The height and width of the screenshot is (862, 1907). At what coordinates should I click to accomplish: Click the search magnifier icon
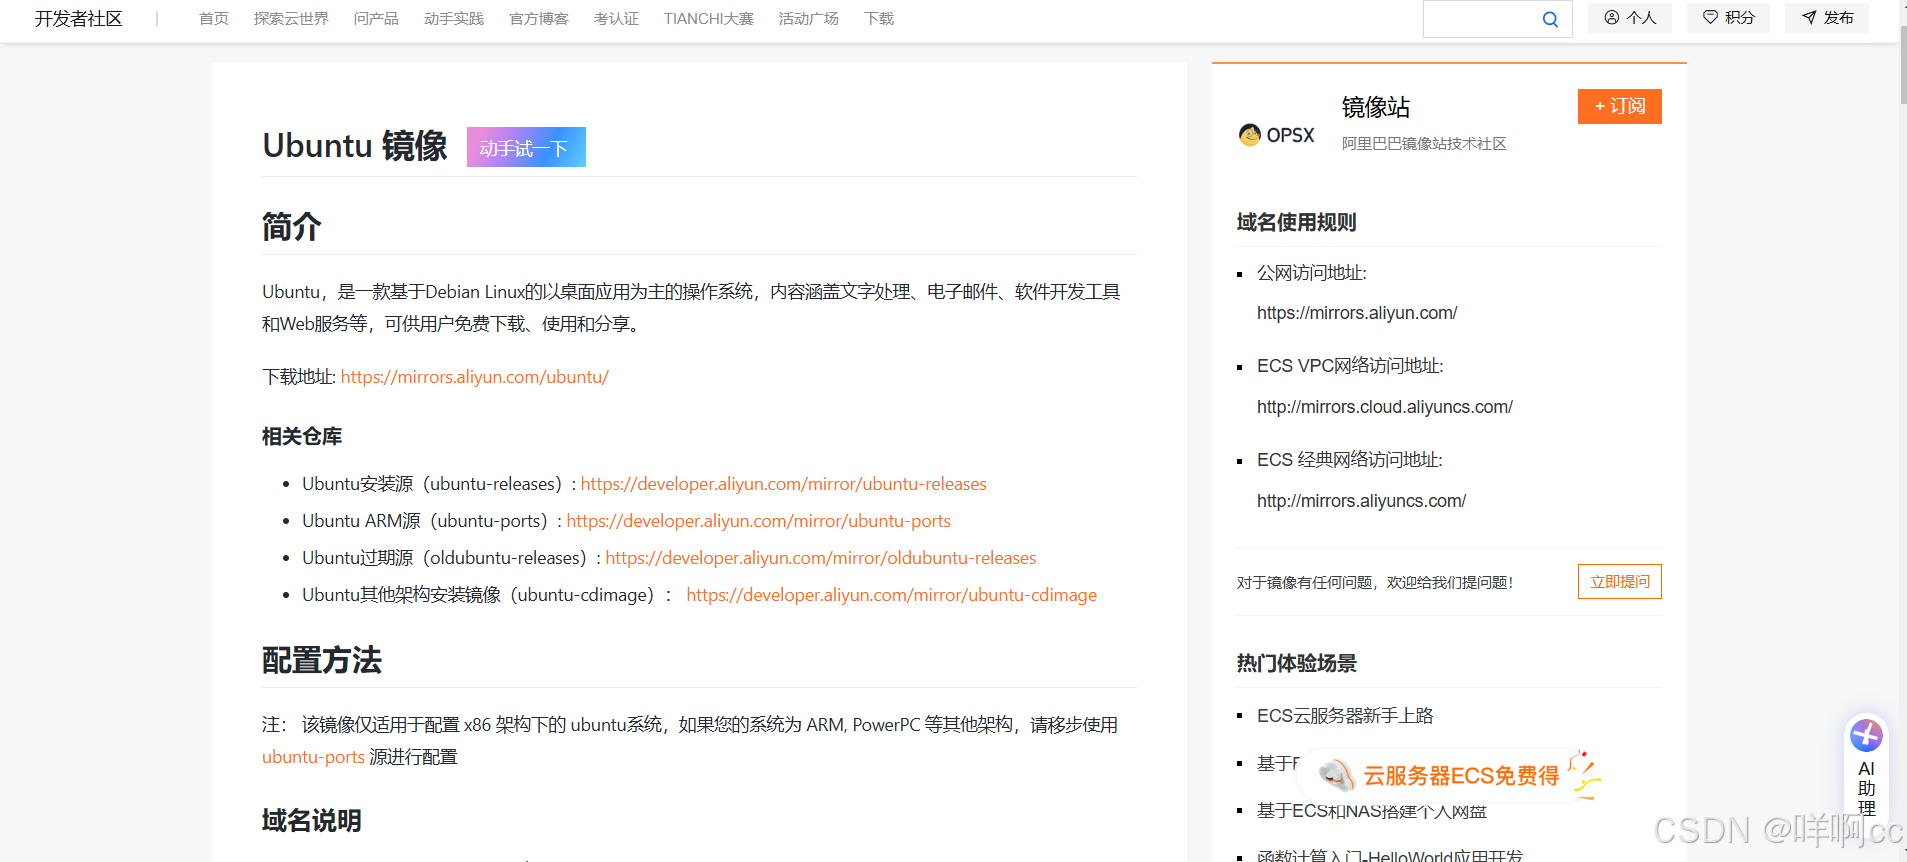click(x=1550, y=19)
